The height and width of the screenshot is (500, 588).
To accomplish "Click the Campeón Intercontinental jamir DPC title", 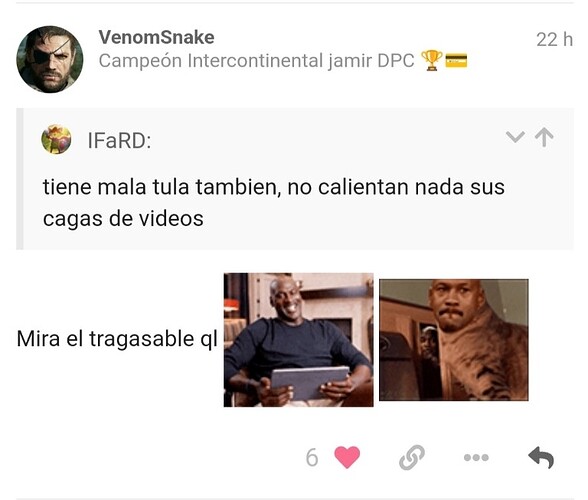I will click(256, 60).
